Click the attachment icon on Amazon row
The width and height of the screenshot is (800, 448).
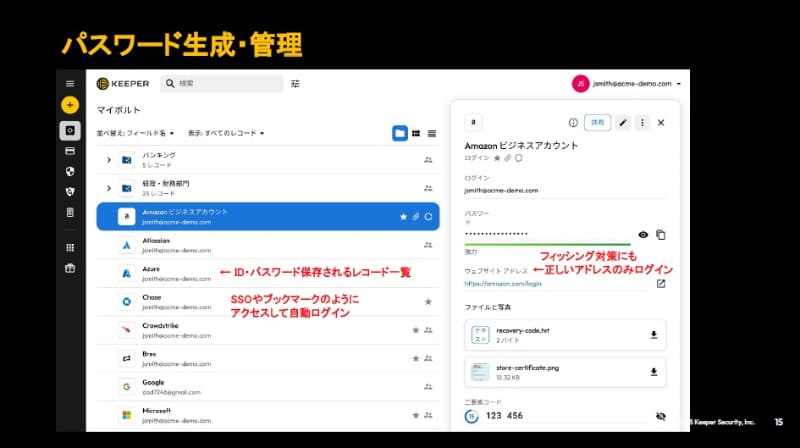(x=416, y=217)
